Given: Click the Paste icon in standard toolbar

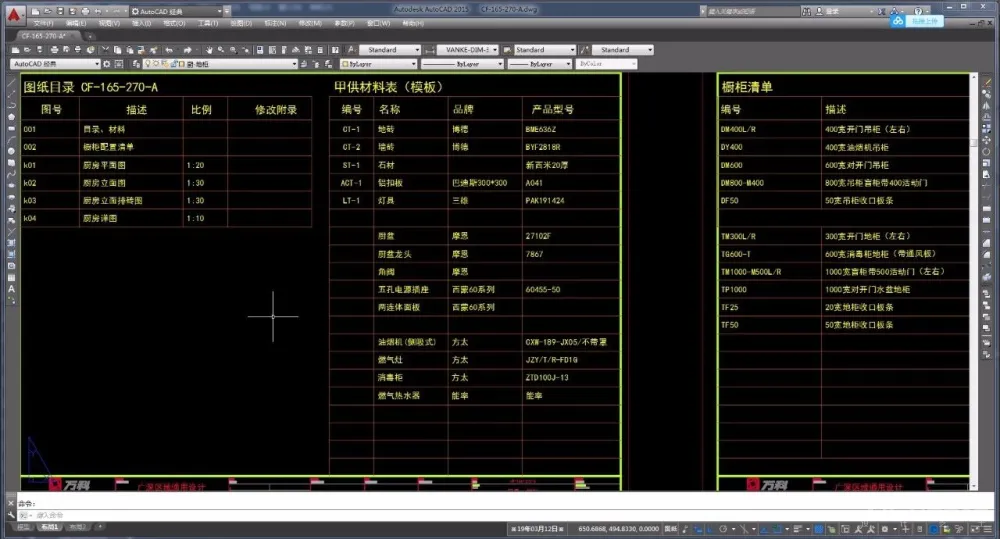Looking at the screenshot, I should [x=129, y=50].
